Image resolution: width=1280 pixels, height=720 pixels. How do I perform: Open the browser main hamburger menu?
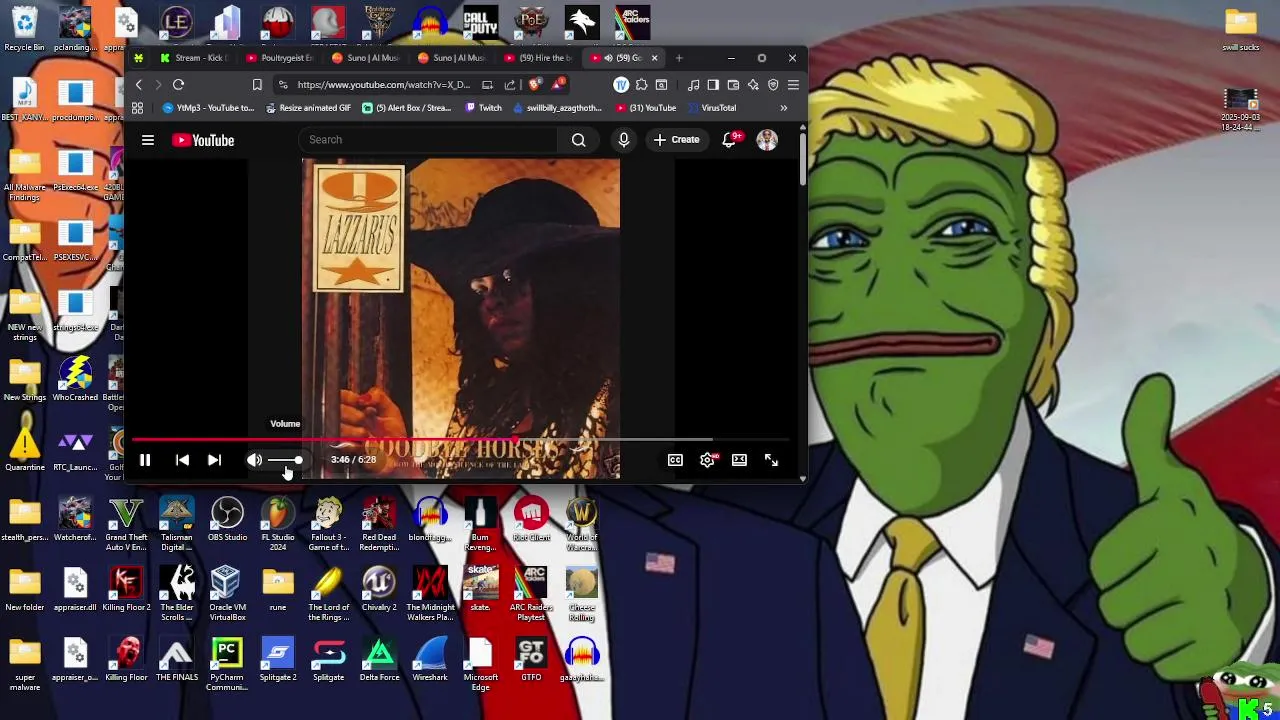click(793, 85)
